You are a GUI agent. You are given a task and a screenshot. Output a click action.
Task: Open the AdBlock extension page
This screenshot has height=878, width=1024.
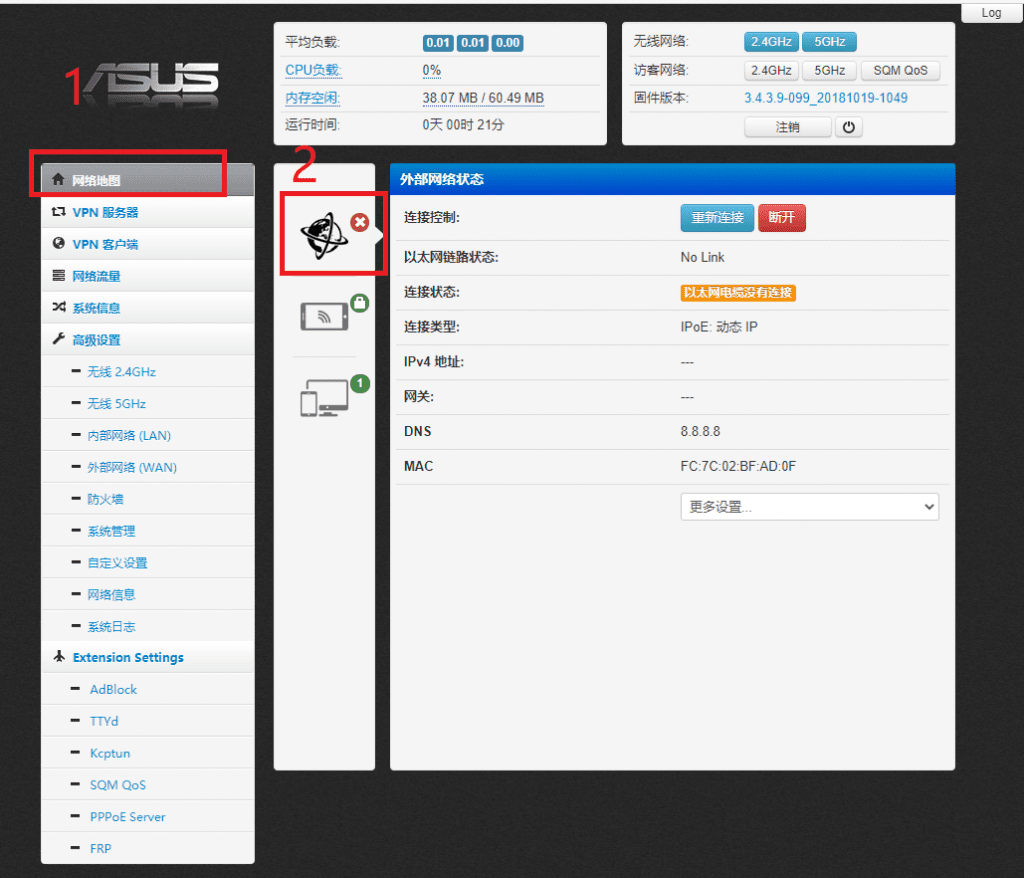(148, 689)
